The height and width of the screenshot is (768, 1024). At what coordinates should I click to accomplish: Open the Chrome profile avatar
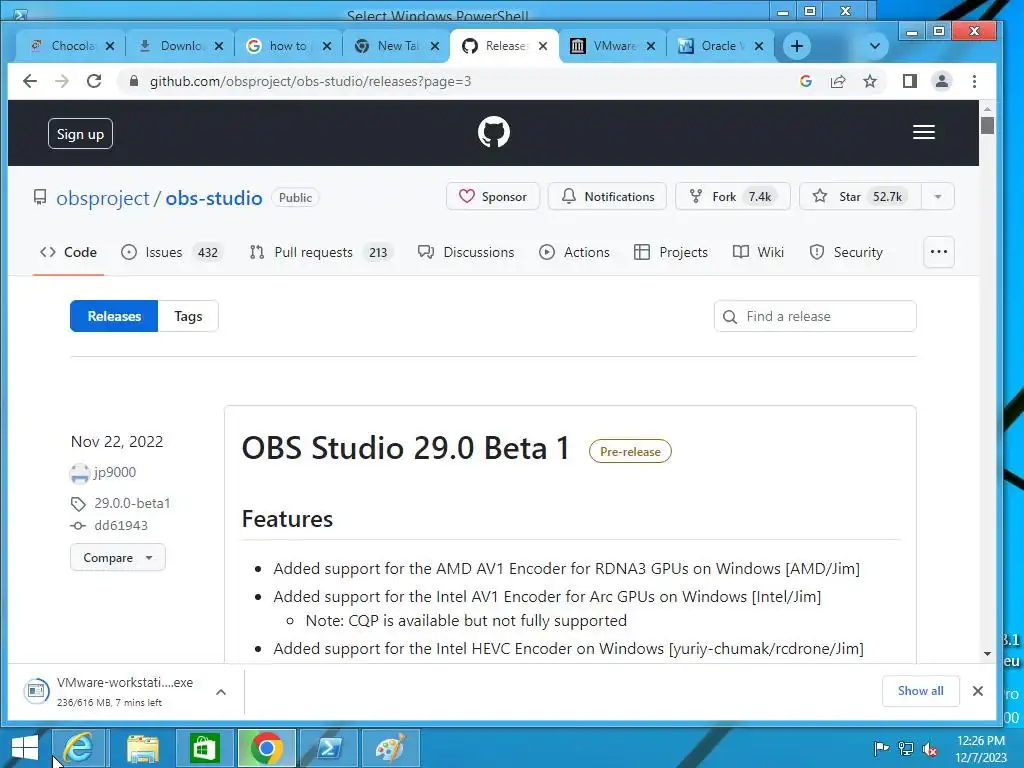click(x=942, y=81)
